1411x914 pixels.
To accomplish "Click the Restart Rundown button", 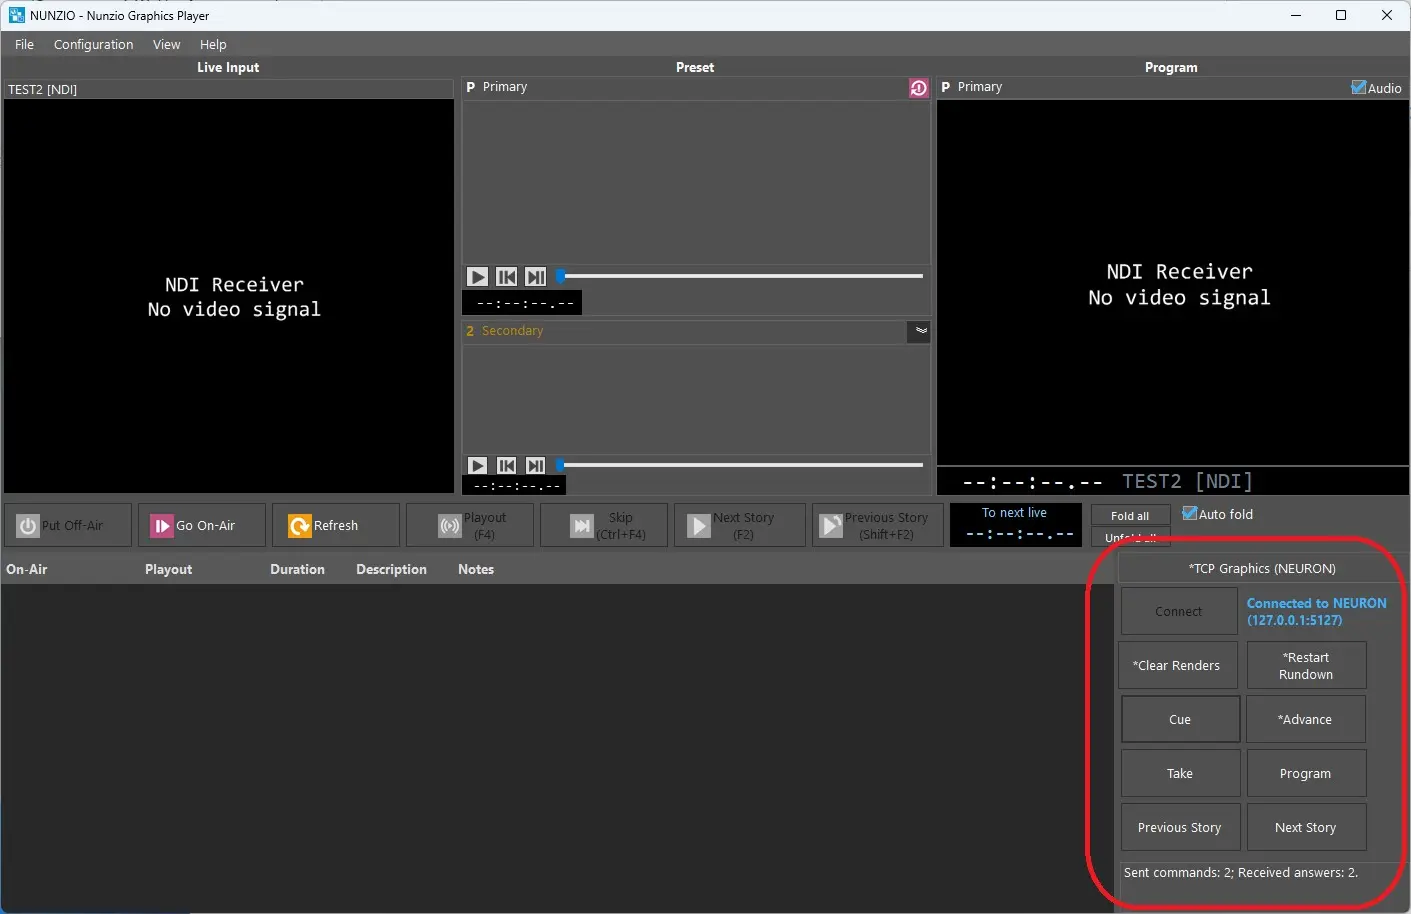I will pyautogui.click(x=1305, y=666).
